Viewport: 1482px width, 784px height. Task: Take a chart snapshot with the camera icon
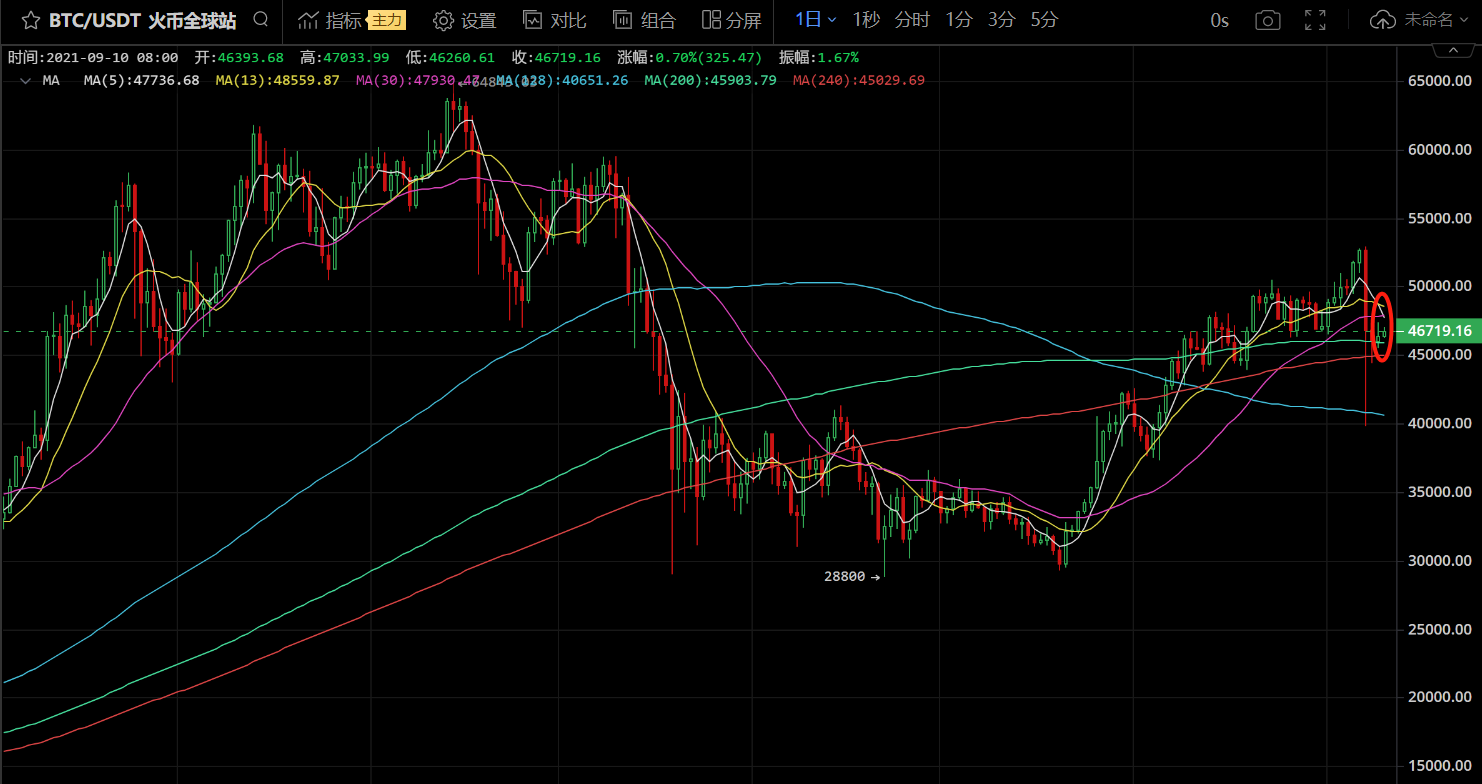(x=1268, y=20)
